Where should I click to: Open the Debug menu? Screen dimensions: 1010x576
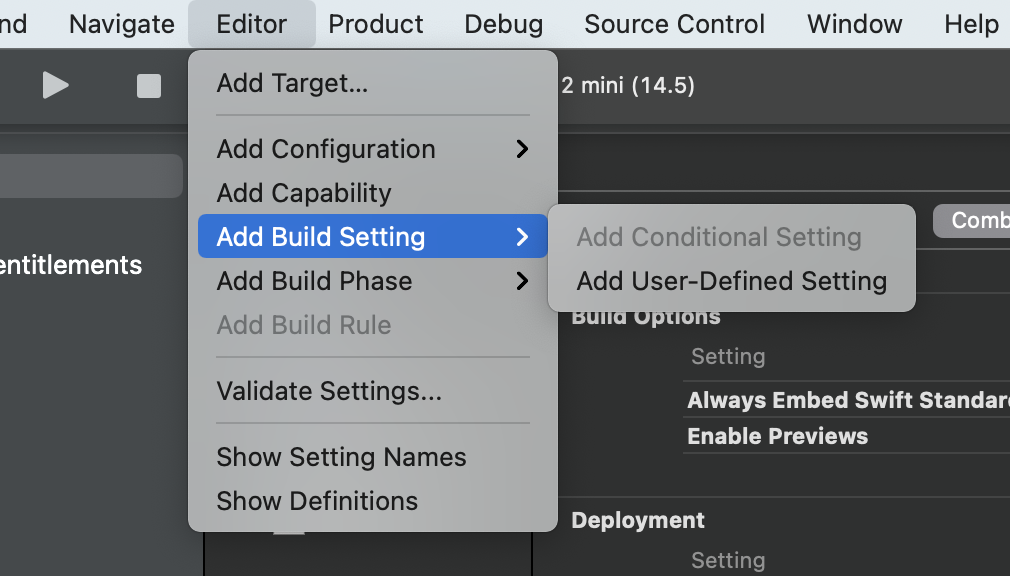coord(504,24)
